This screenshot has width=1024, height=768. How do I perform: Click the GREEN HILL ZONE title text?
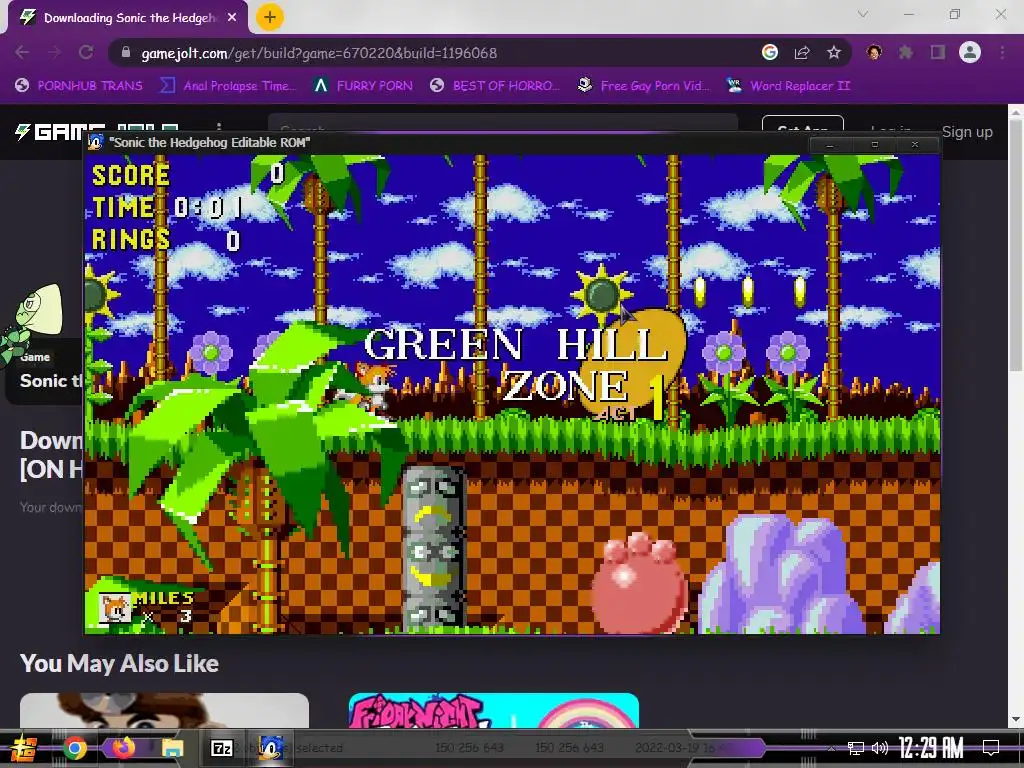(x=516, y=363)
